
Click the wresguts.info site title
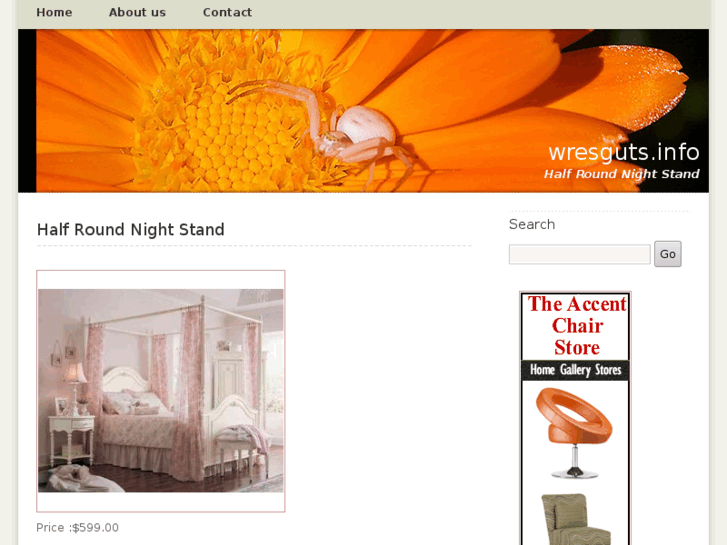(x=624, y=153)
